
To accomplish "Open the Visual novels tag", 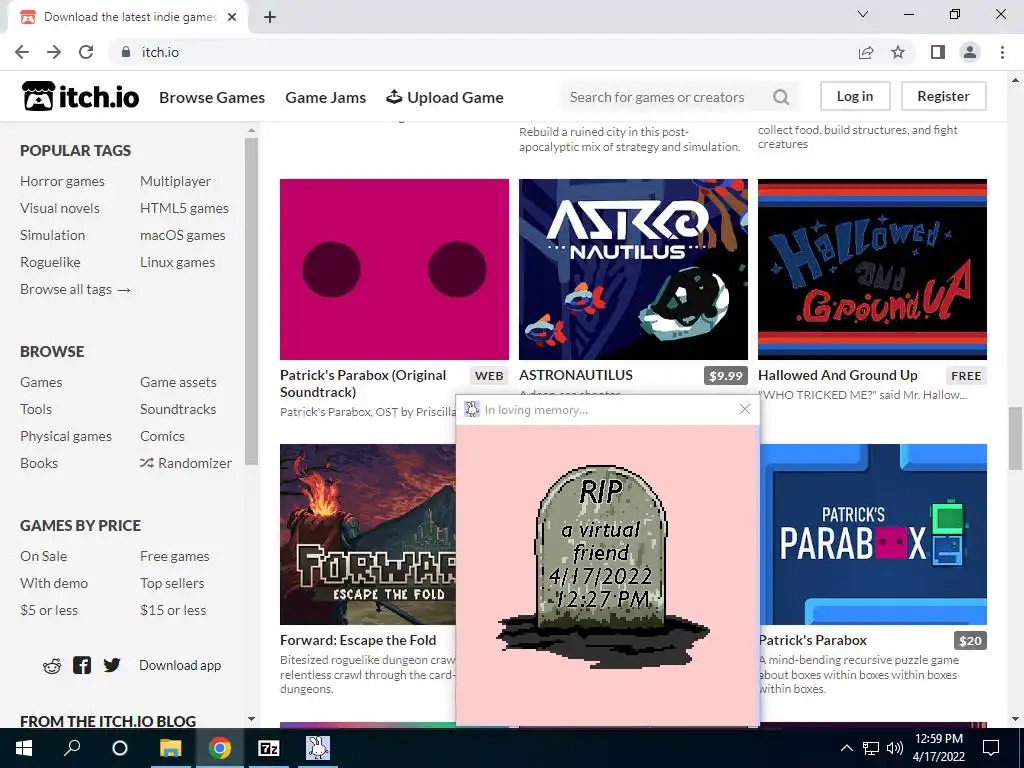I will coord(59,208).
